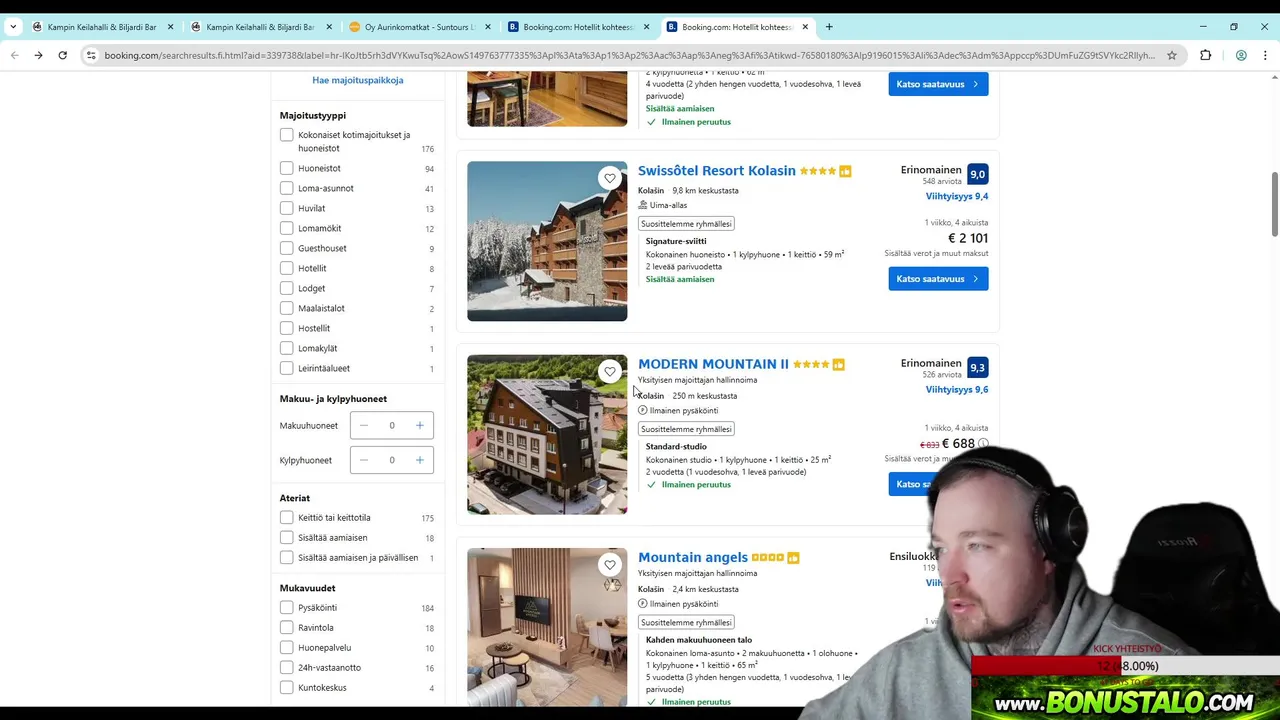Click Hae majoituspaikkoja link

[x=358, y=80]
